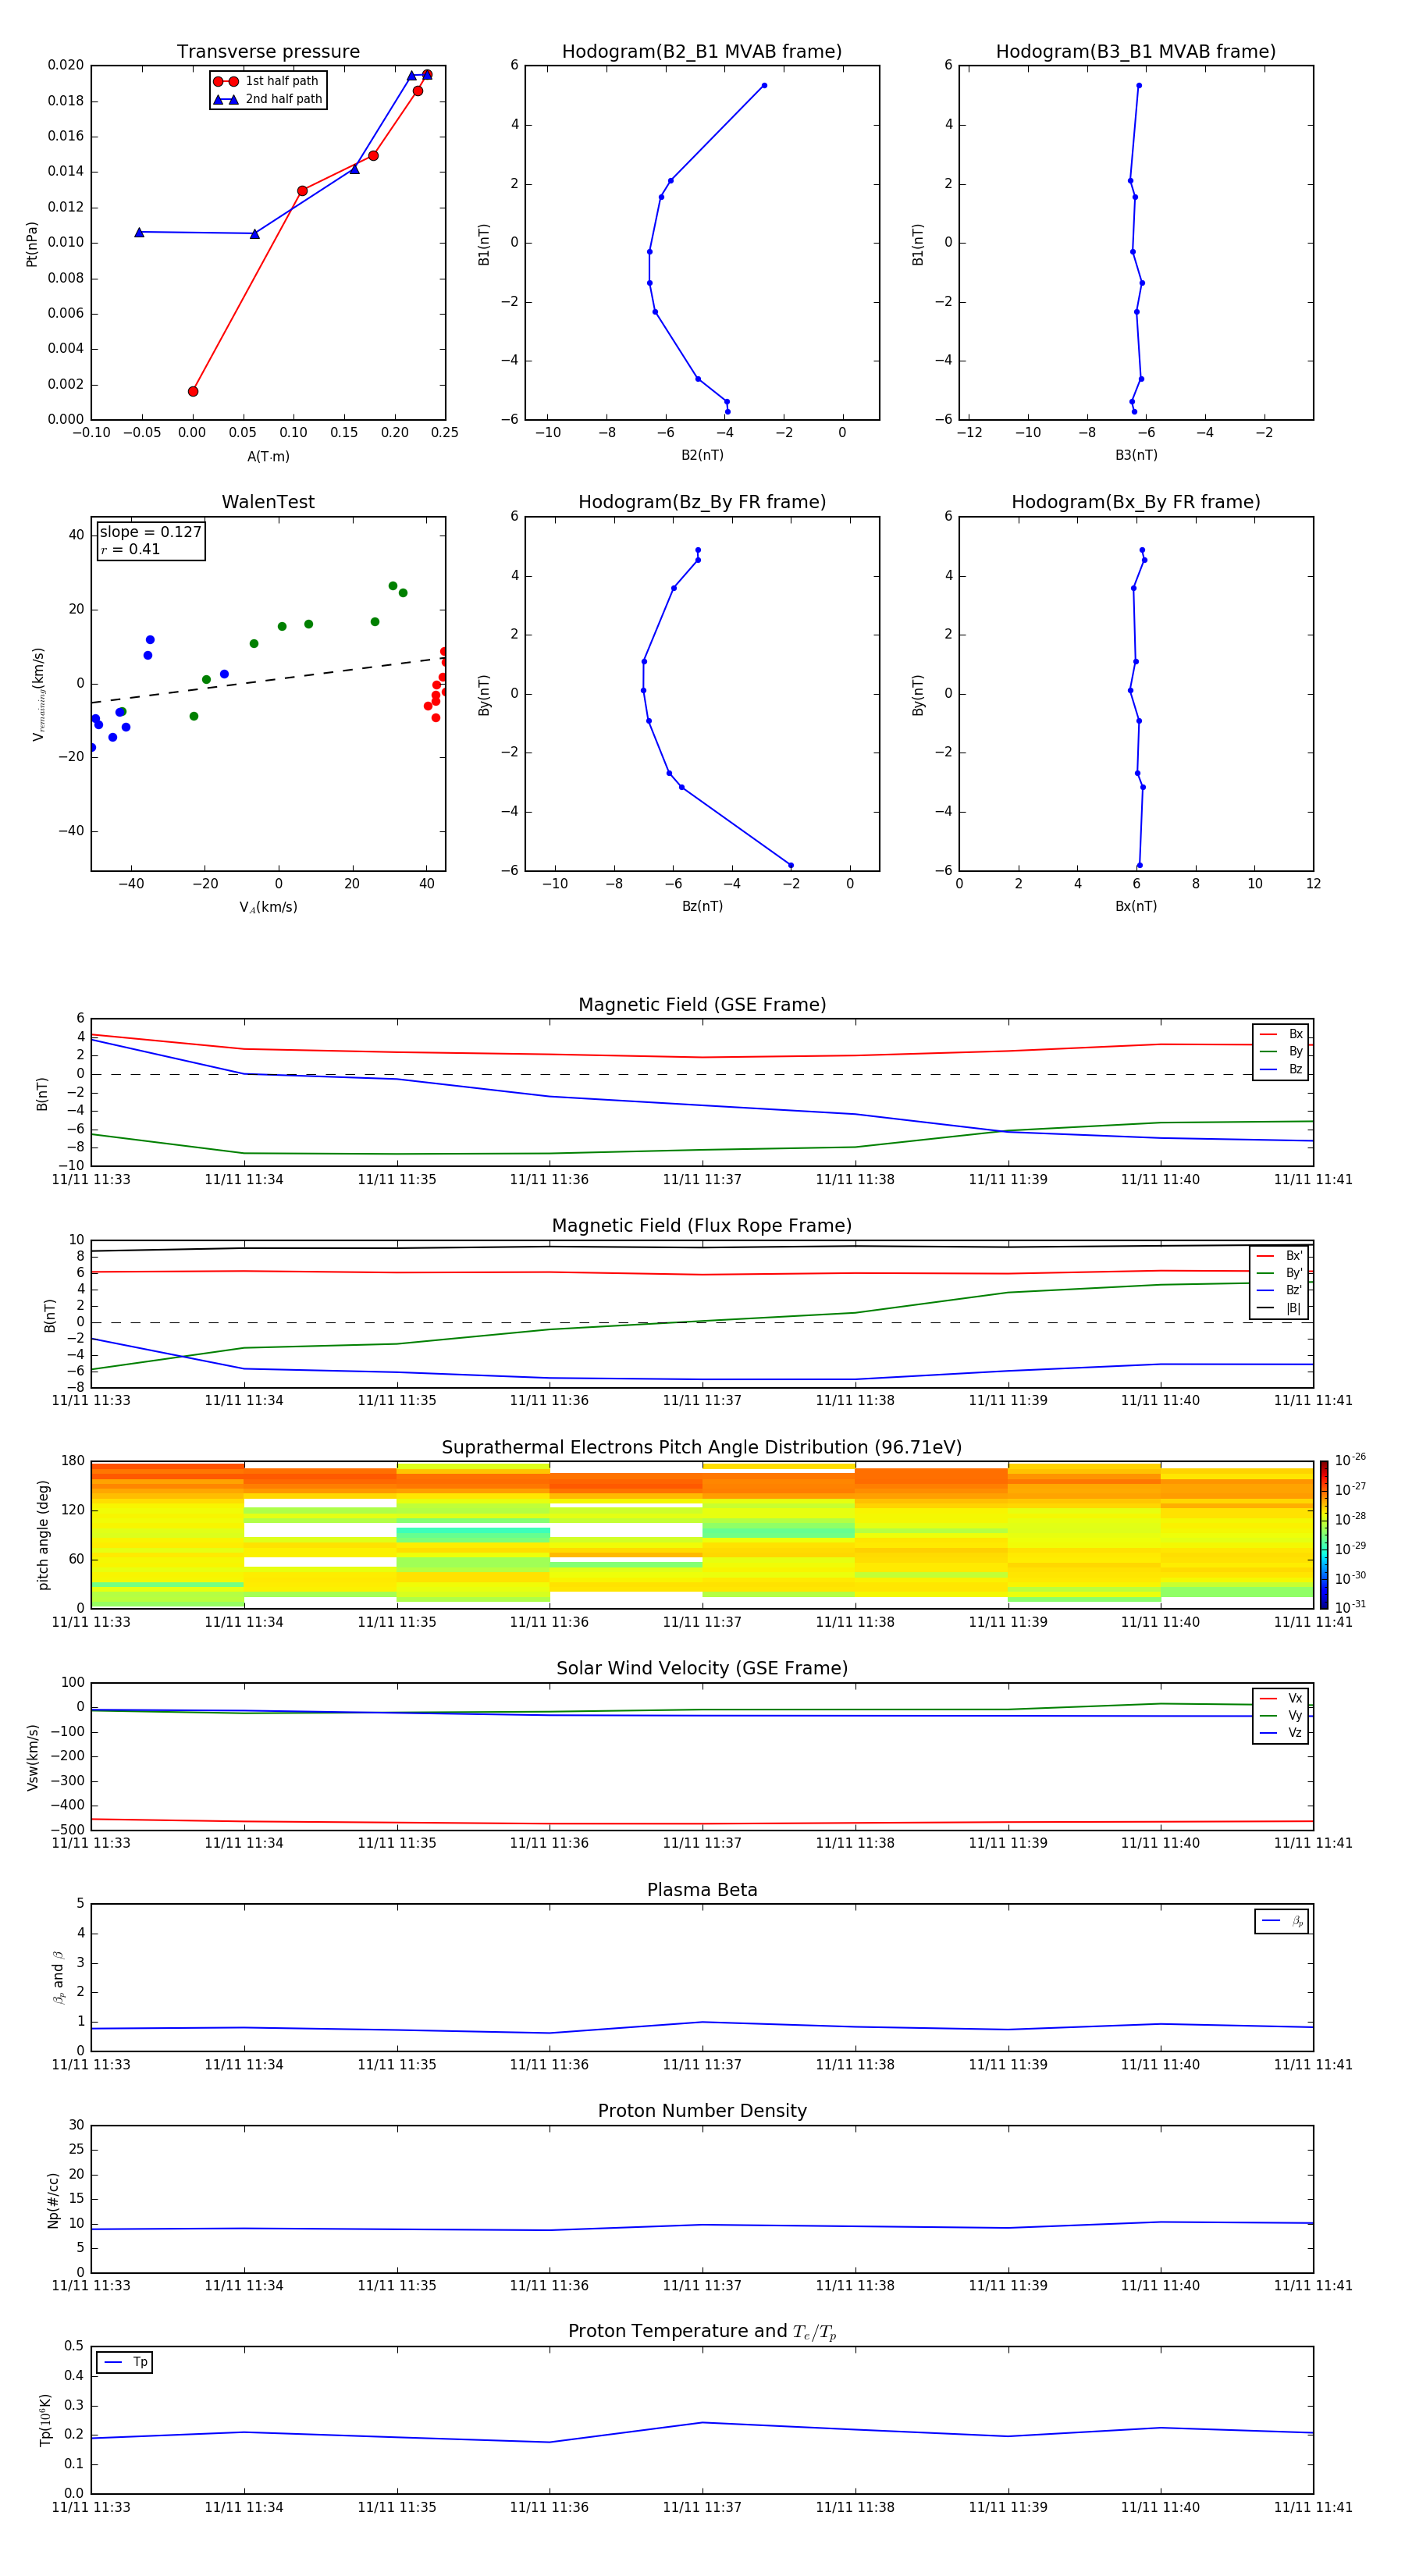Click the leftmost blue triangle in Transverse pressure plot
The image size is (1405, 2576).
139,232
